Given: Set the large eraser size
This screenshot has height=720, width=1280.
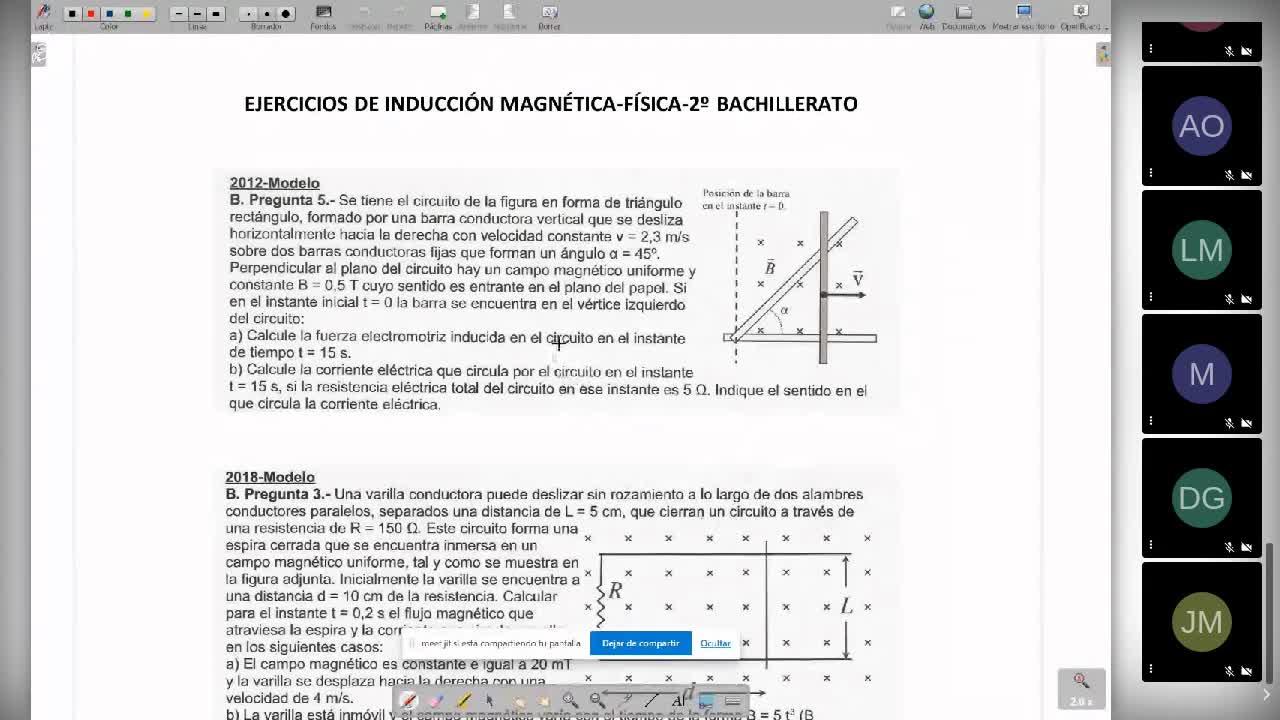Looking at the screenshot, I should (286, 14).
